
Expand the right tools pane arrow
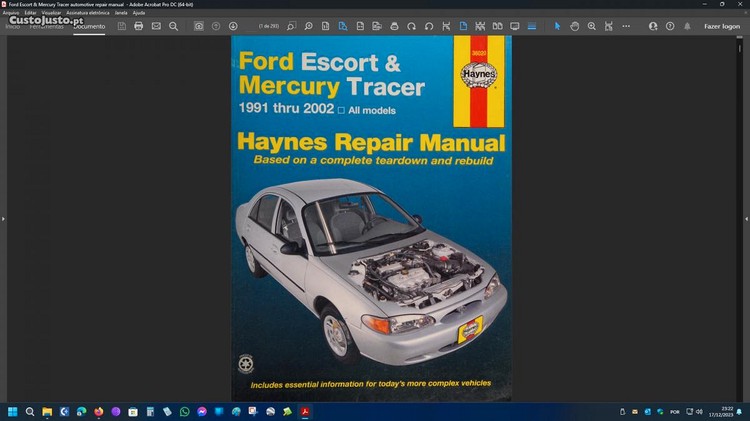pos(746,218)
